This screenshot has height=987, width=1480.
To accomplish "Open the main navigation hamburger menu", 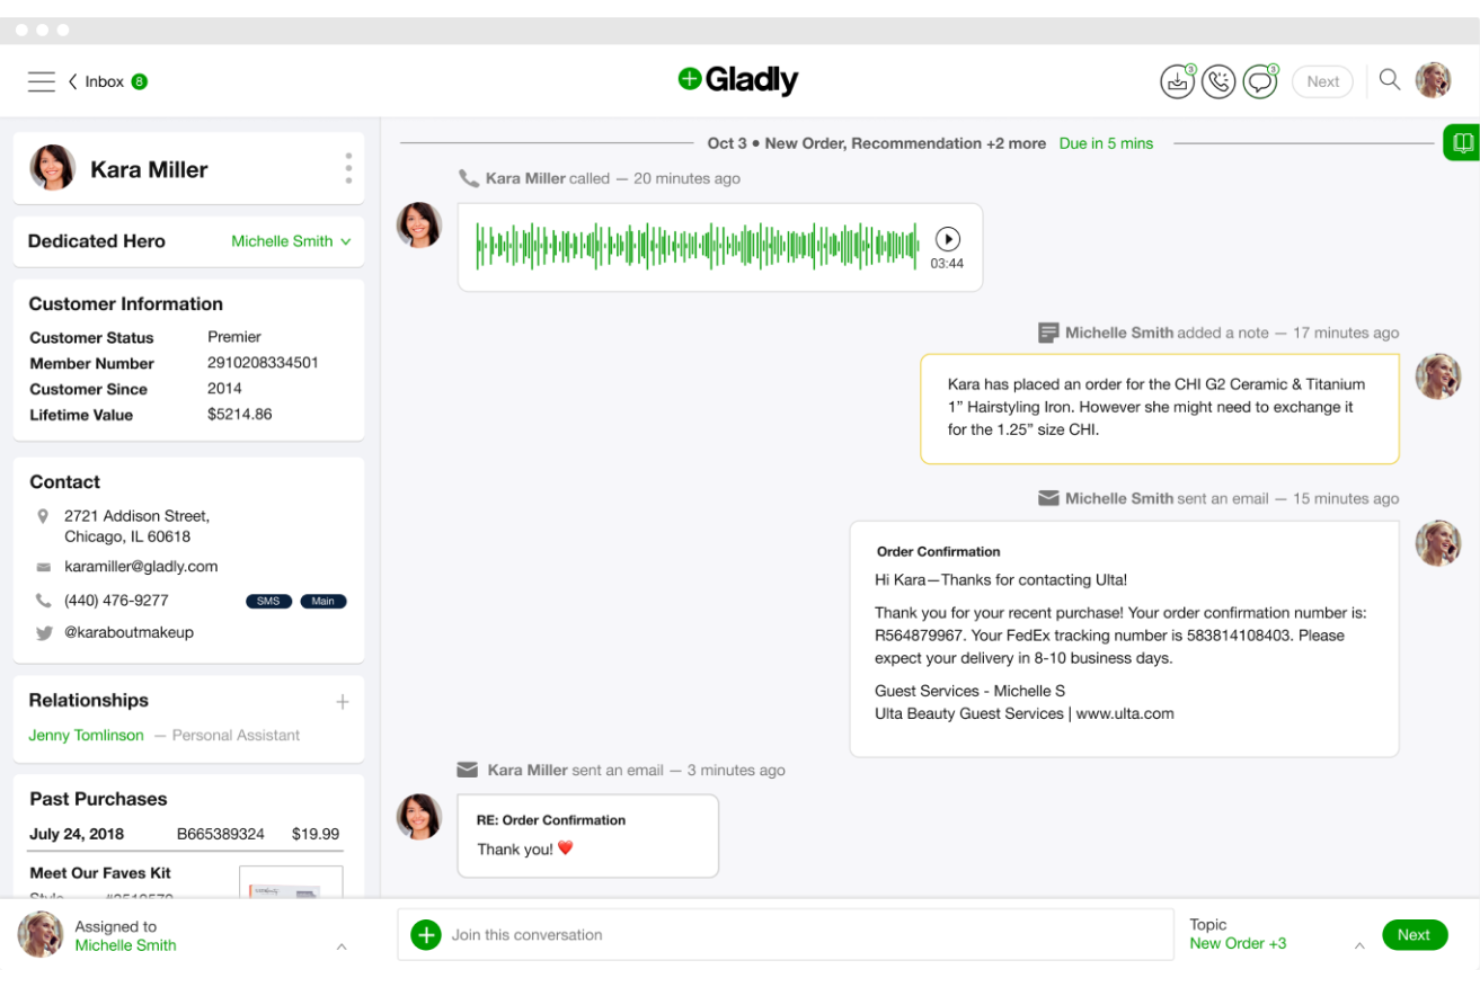I will 40,81.
